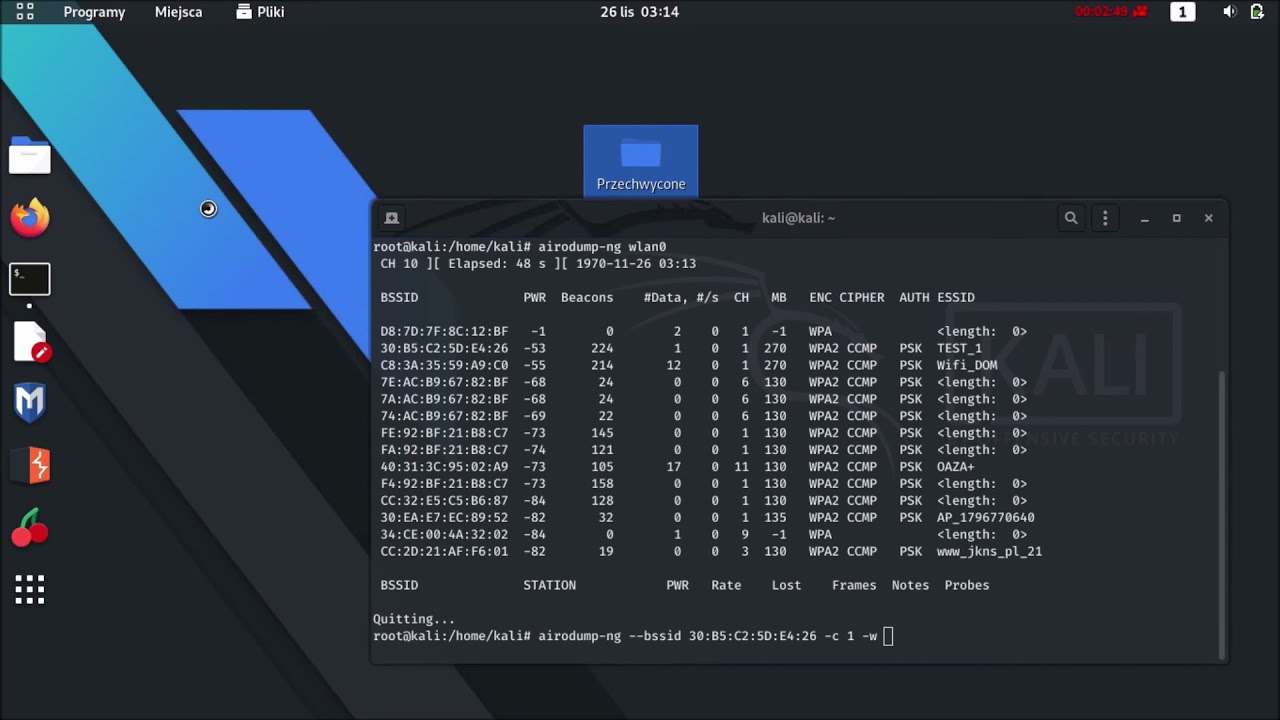Show all applications grid in dock

(30, 590)
